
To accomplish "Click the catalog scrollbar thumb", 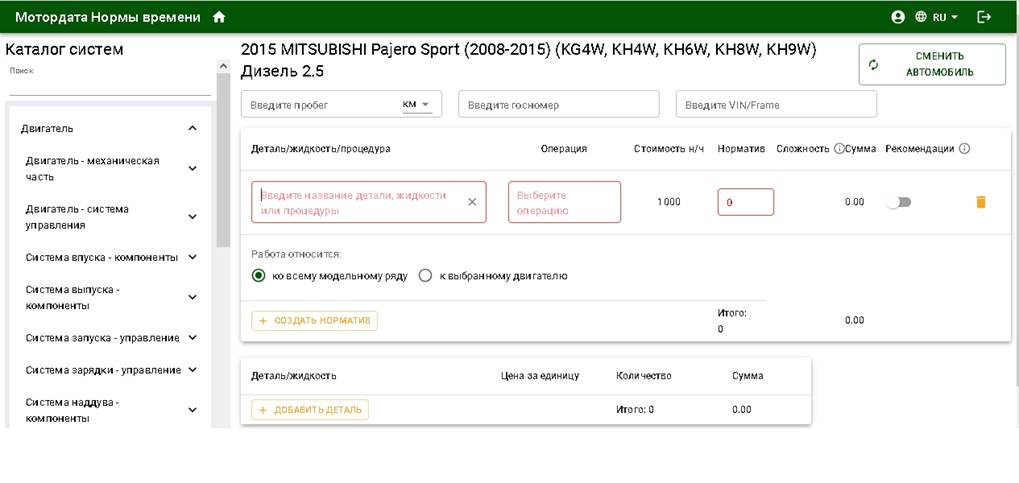I will (224, 160).
